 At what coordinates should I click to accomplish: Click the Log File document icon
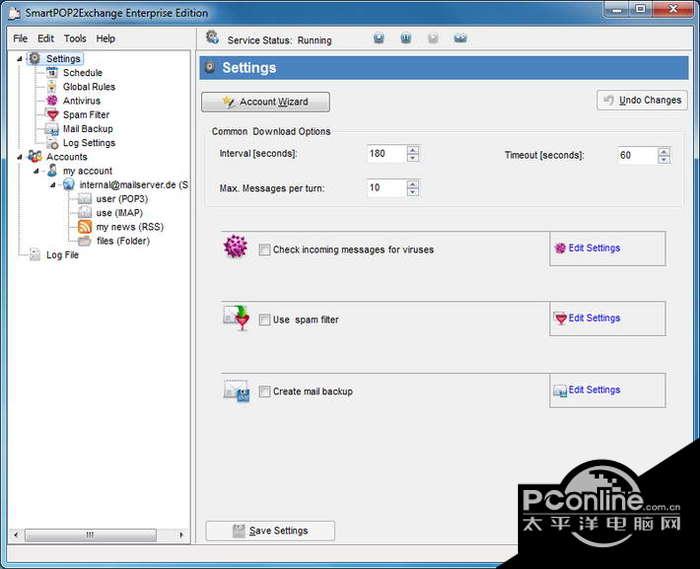pos(35,255)
